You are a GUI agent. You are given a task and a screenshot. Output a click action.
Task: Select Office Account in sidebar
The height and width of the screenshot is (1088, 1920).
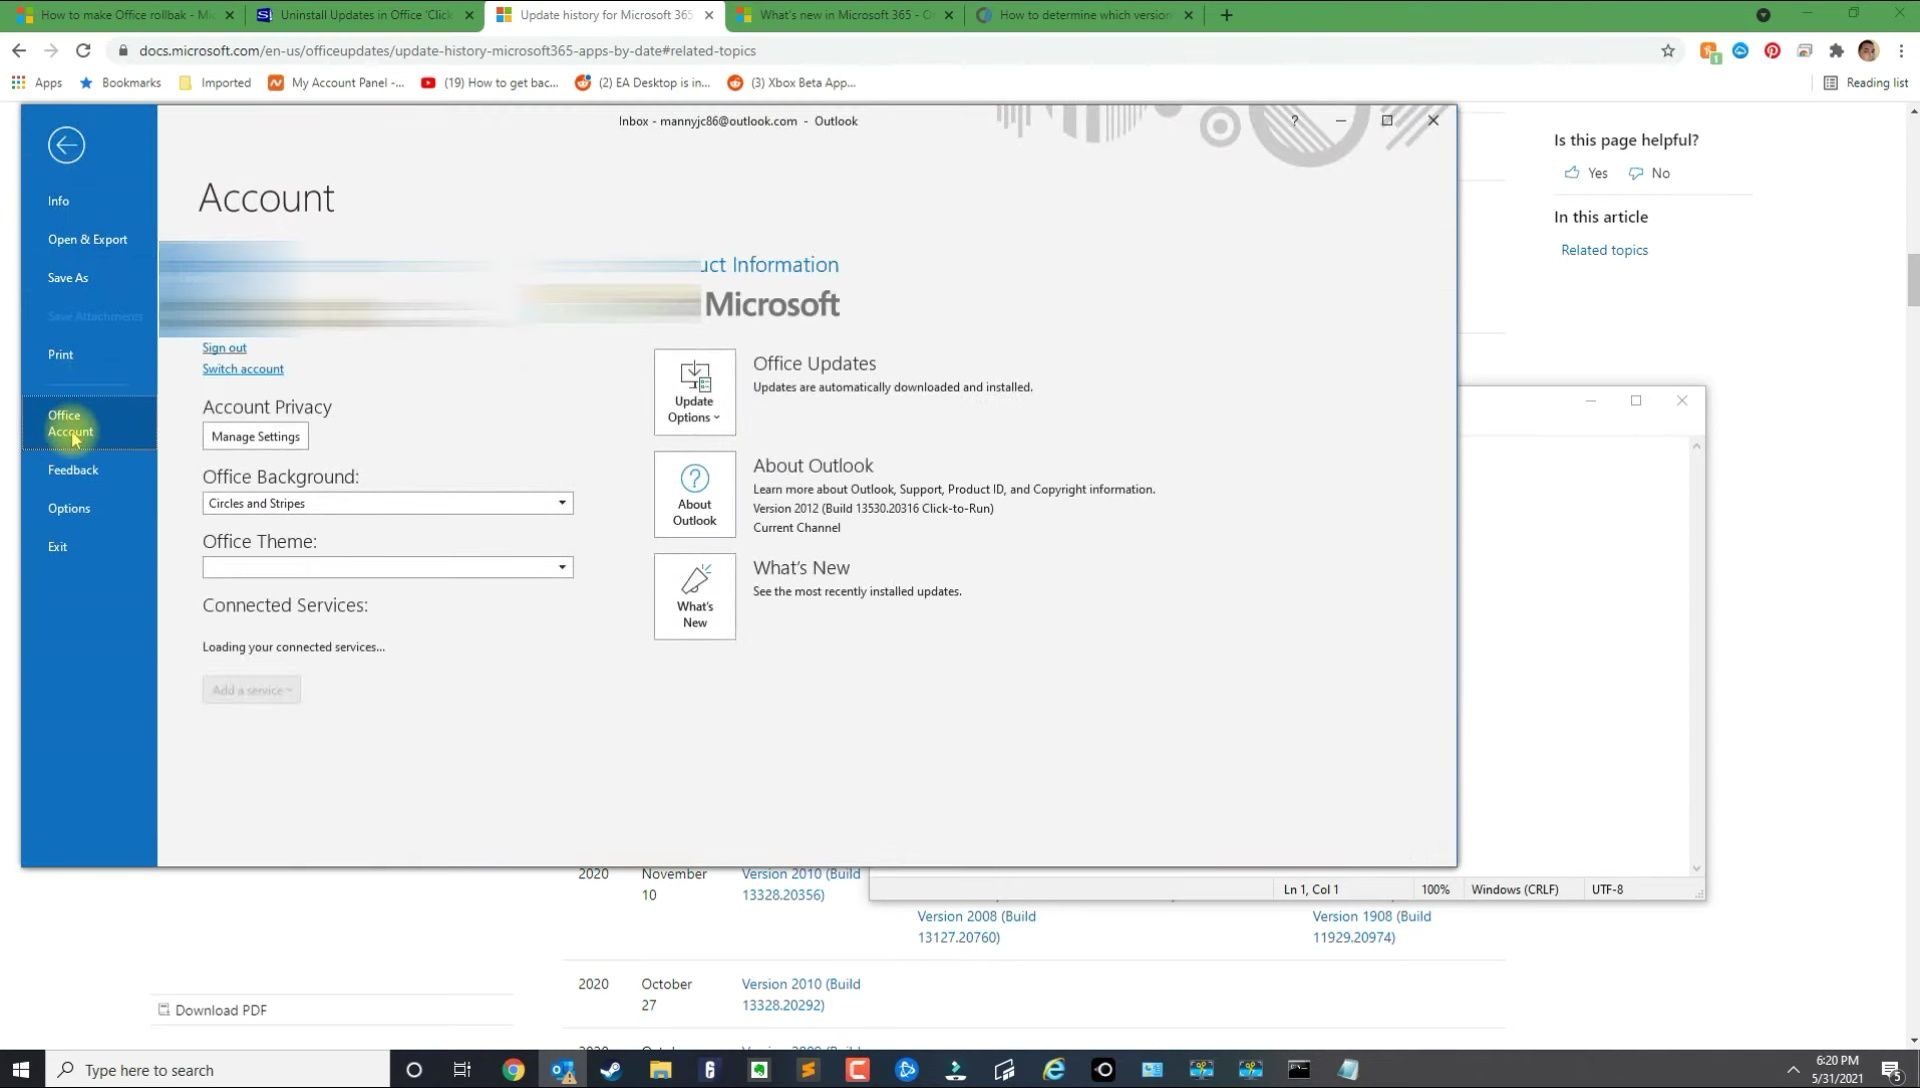tap(88, 423)
